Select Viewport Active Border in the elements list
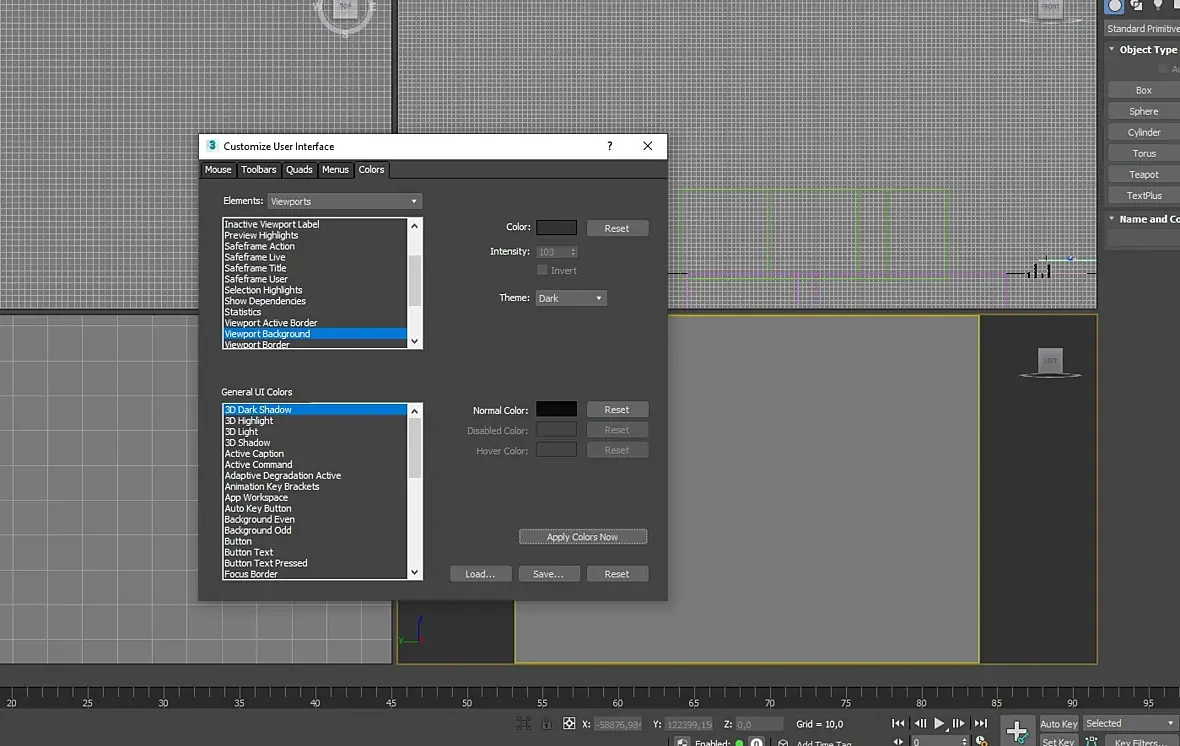Viewport: 1180px width, 746px height. point(271,323)
